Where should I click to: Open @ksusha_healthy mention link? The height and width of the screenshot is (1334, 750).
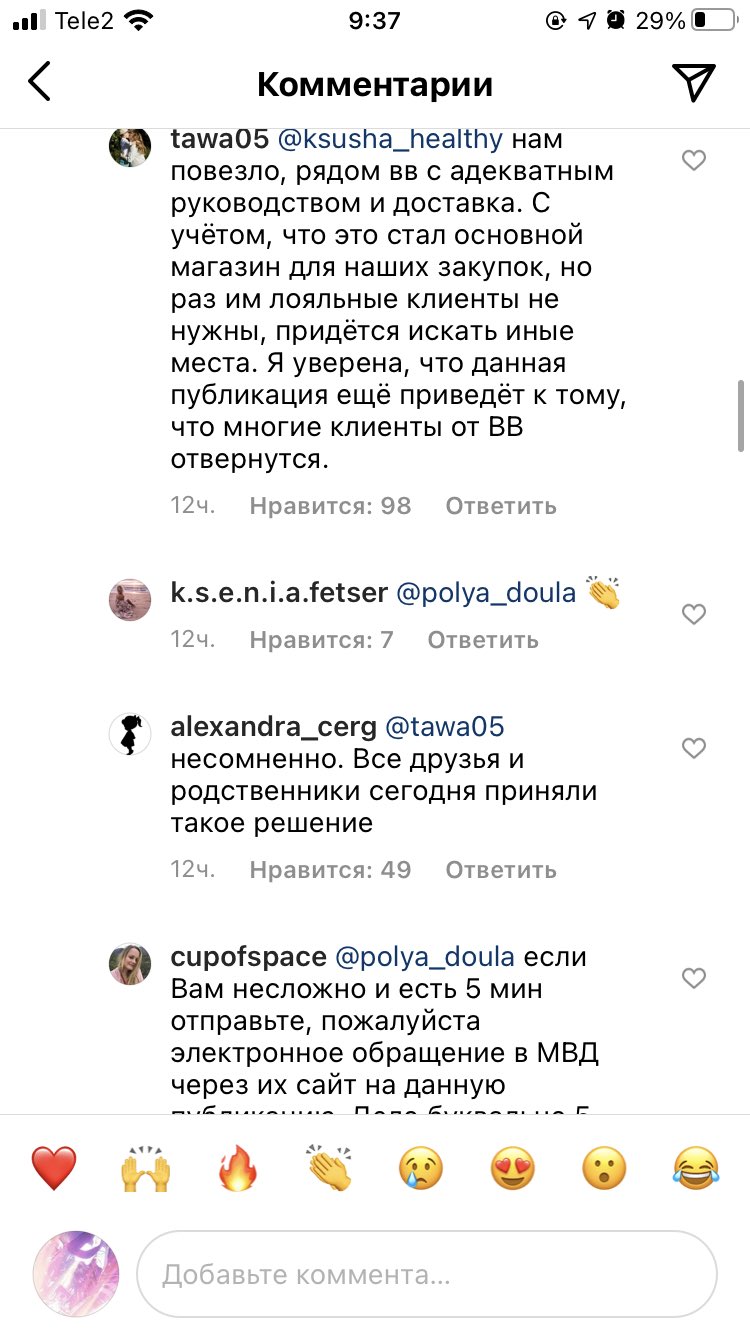pos(389,140)
